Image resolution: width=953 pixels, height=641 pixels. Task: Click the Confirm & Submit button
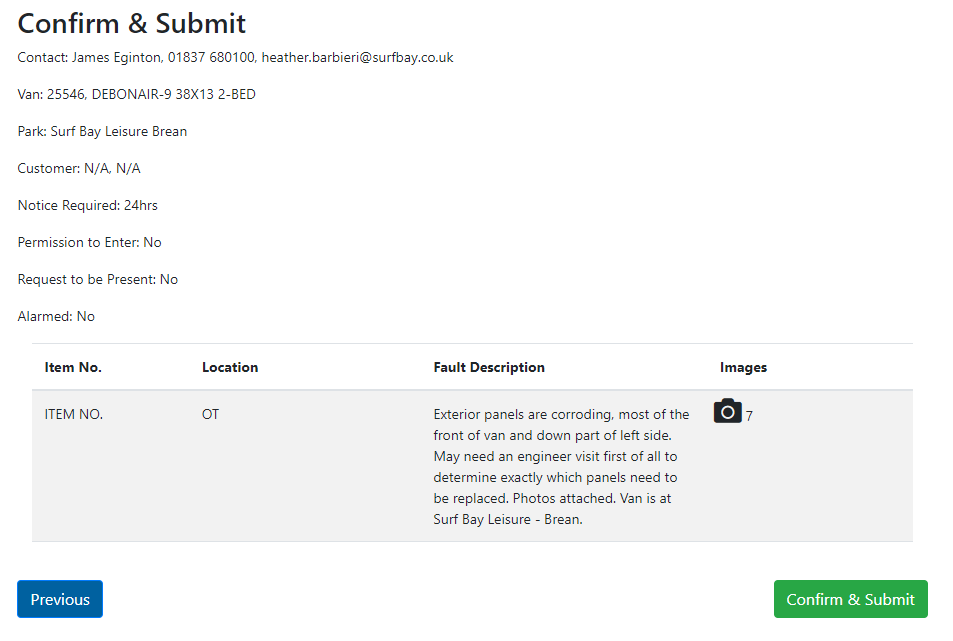(x=850, y=599)
